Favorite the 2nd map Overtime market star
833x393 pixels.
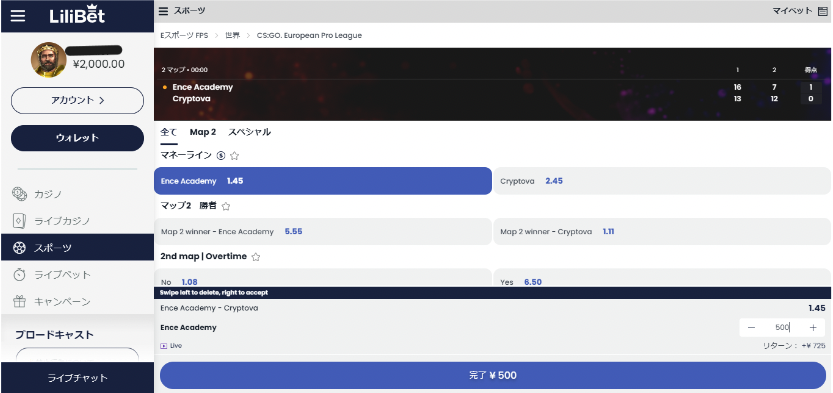256,257
